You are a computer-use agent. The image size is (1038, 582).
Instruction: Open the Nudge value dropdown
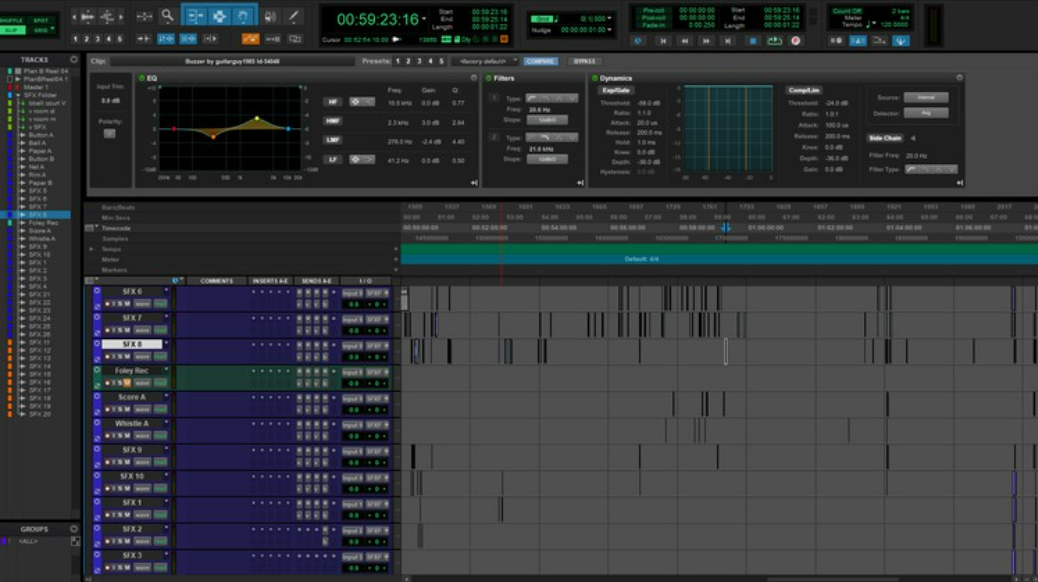click(607, 30)
